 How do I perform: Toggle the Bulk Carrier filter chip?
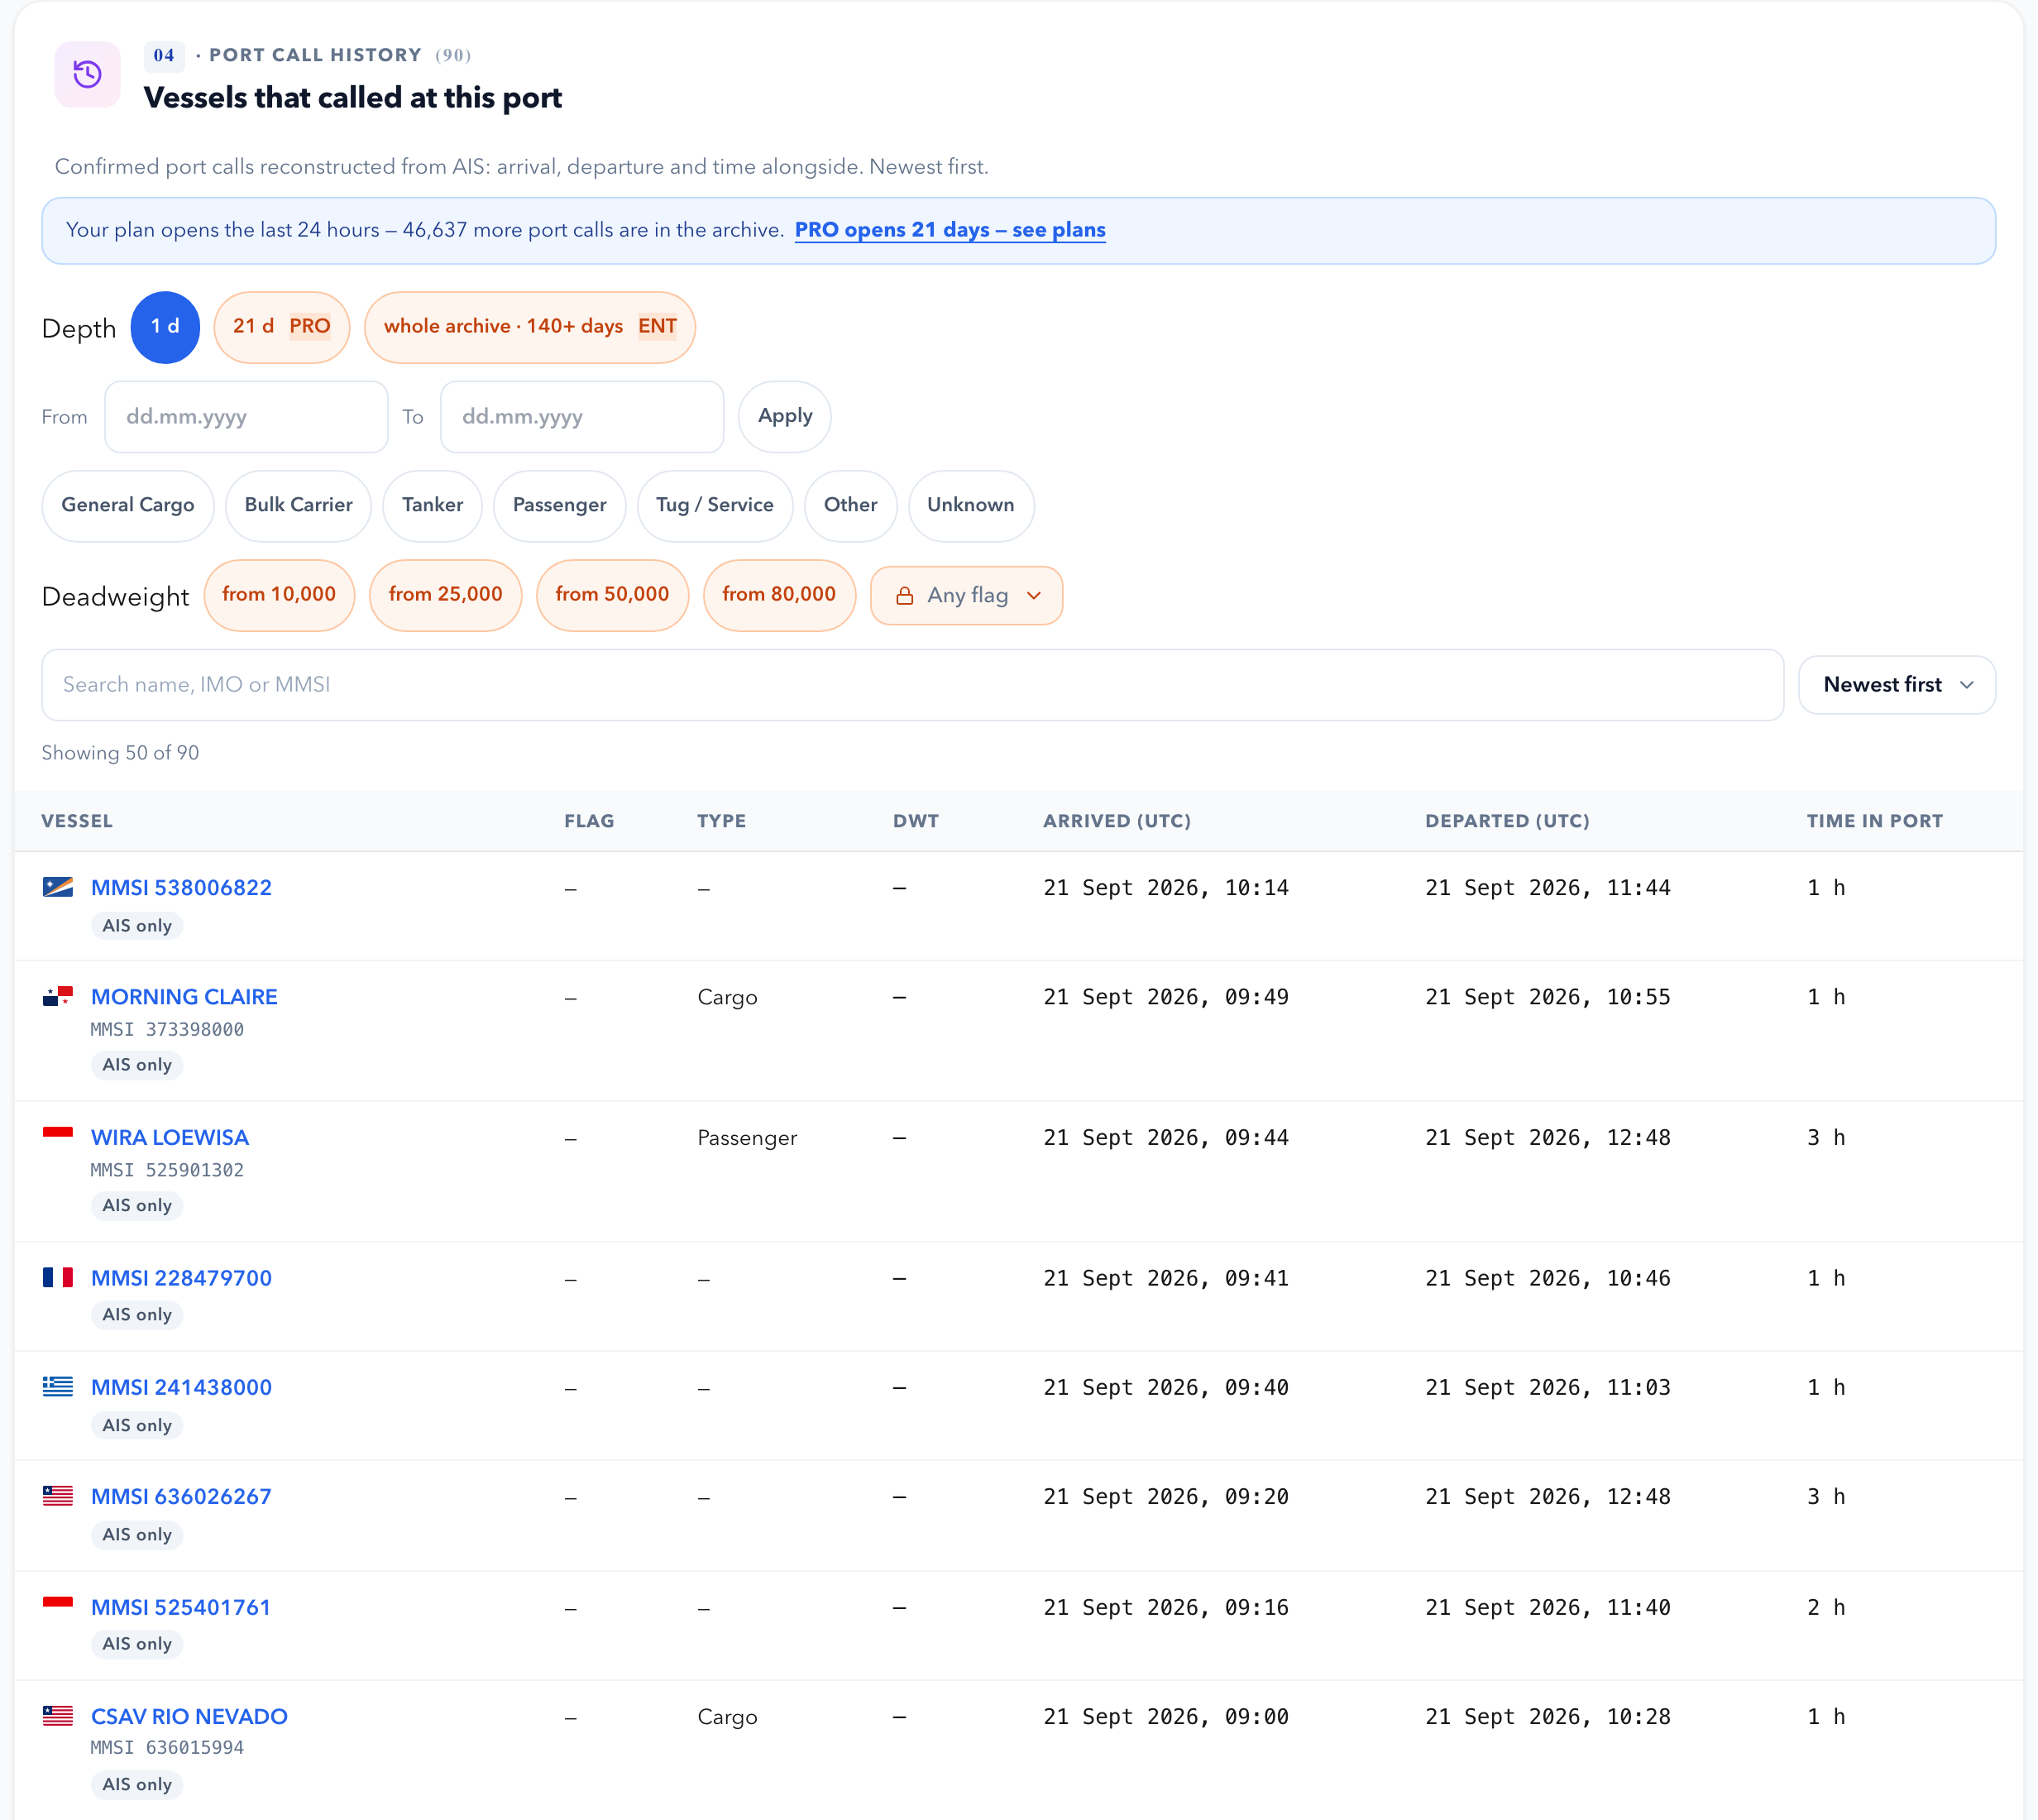[298, 506]
